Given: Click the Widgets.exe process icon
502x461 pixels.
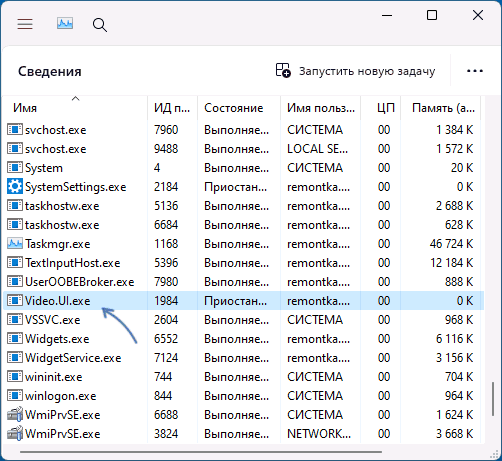Looking at the screenshot, I should click(15, 339).
